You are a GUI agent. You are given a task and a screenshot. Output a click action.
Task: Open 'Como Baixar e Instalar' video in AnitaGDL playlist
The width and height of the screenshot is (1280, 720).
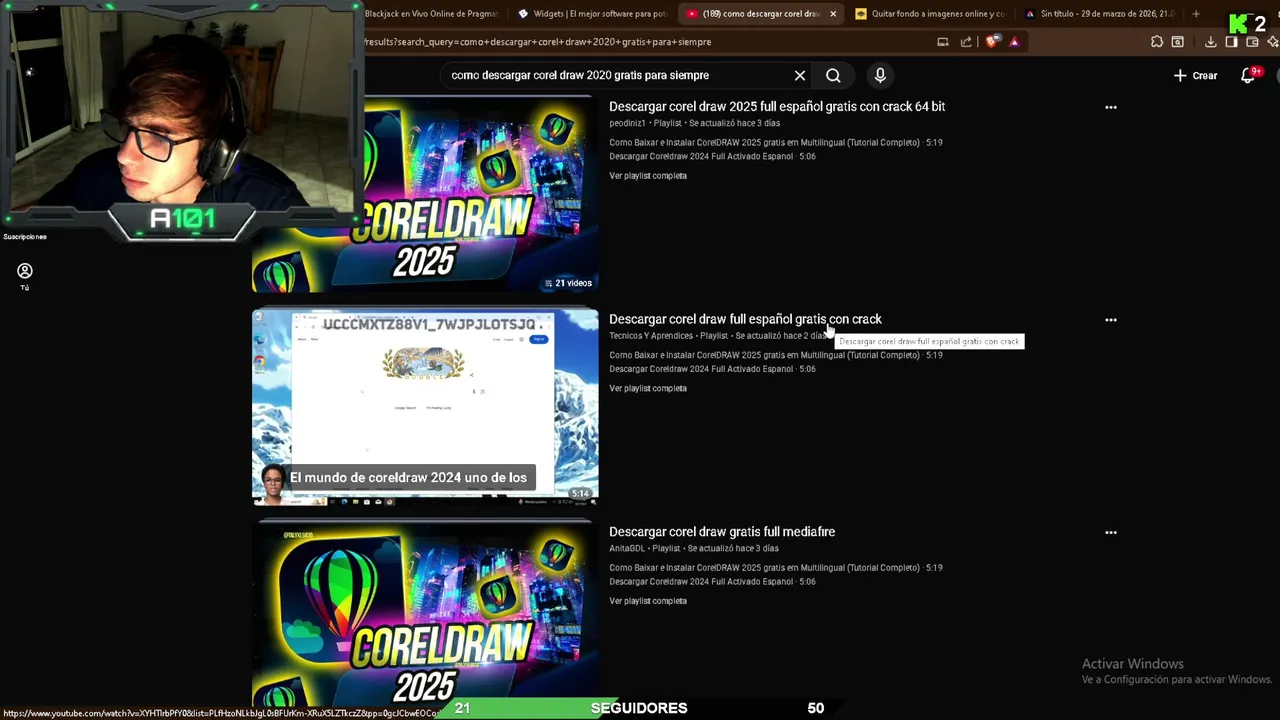pos(776,569)
